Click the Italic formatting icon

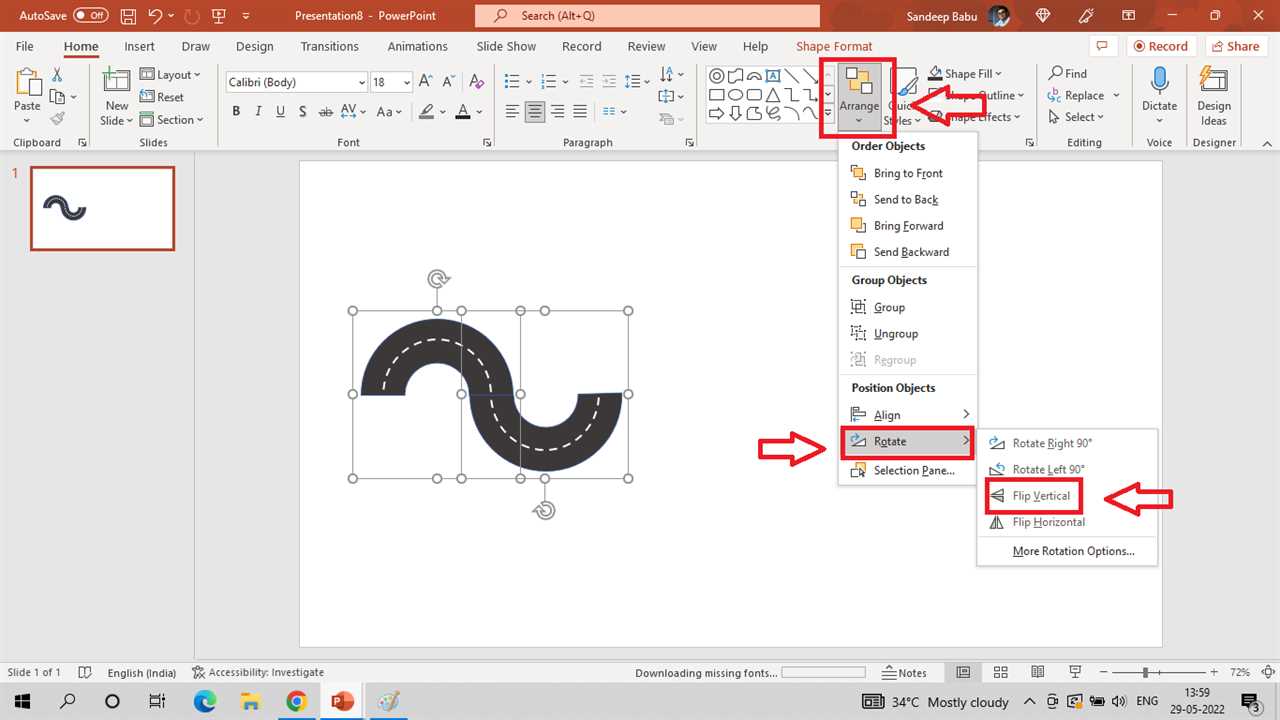click(258, 112)
